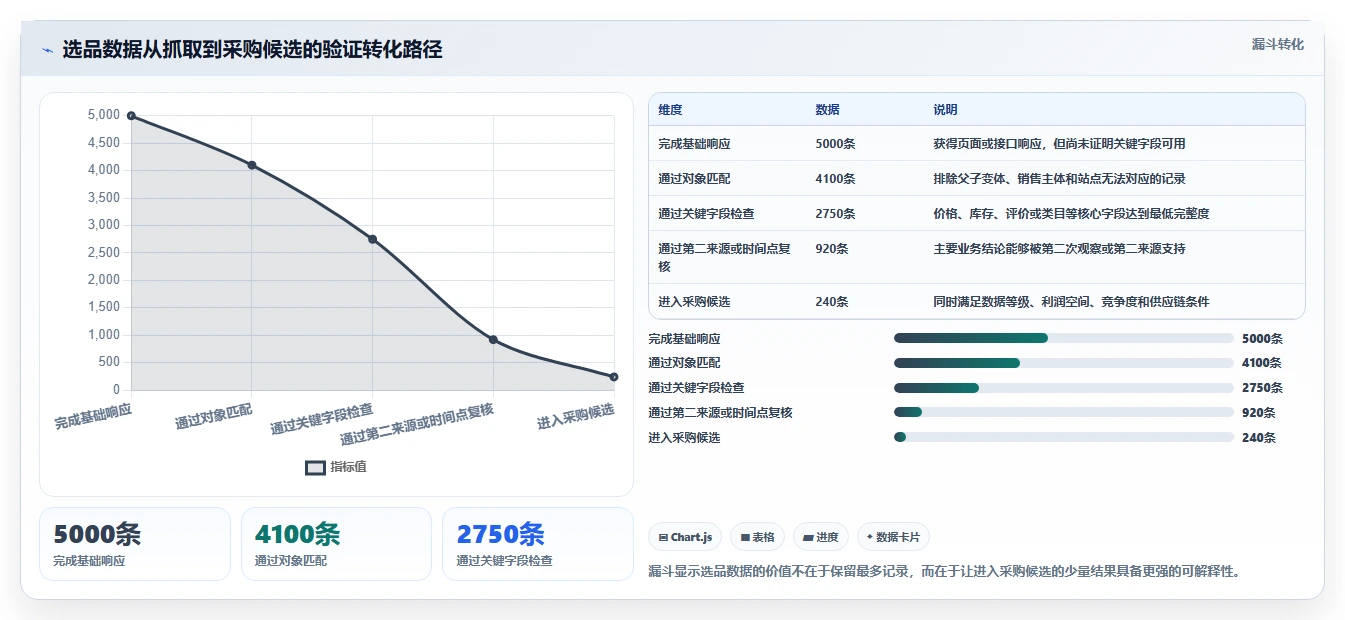Select the 通过第二来源或时间点复核 table row name cell
The height and width of the screenshot is (620, 1345).
point(724,257)
